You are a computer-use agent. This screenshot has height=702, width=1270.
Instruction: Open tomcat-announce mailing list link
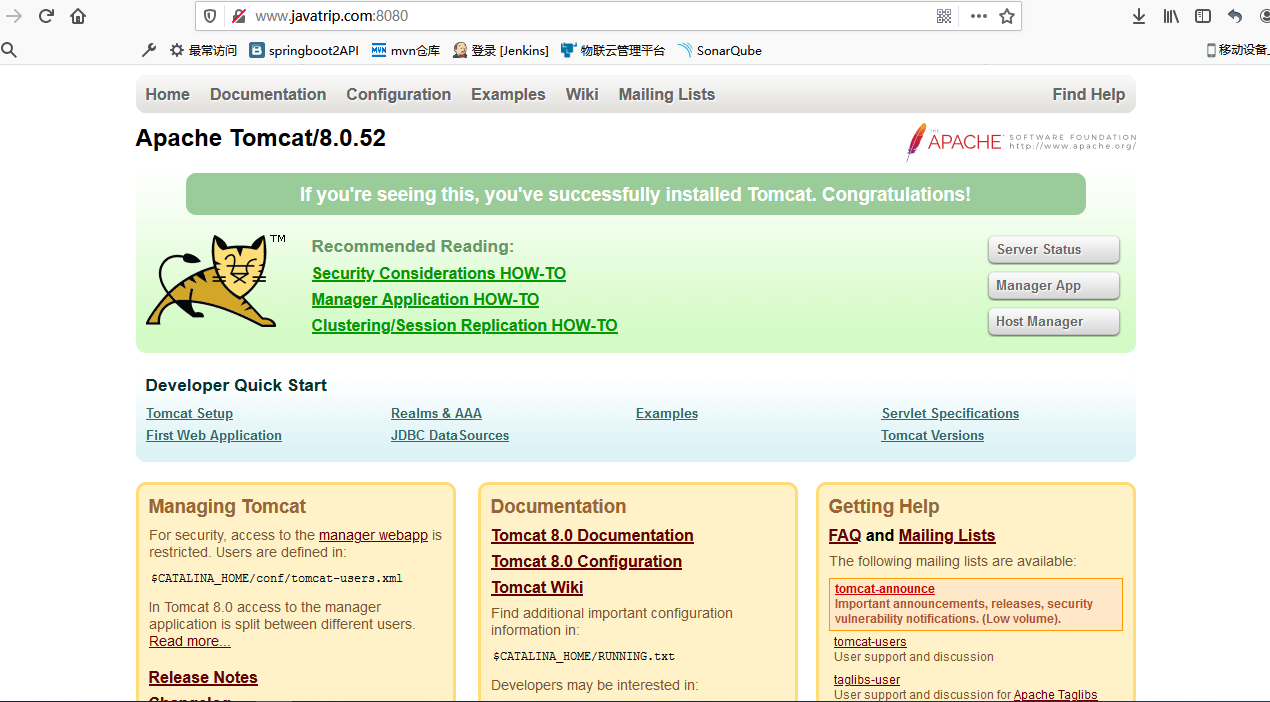coord(885,589)
